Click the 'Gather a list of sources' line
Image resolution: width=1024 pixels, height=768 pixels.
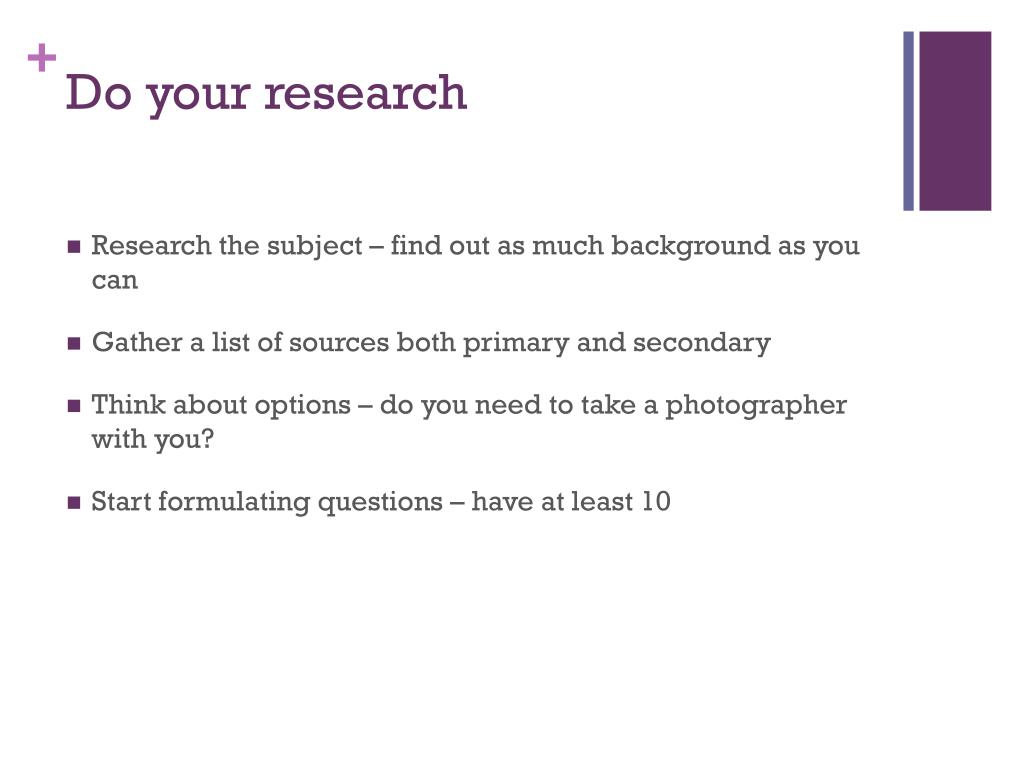[431, 343]
